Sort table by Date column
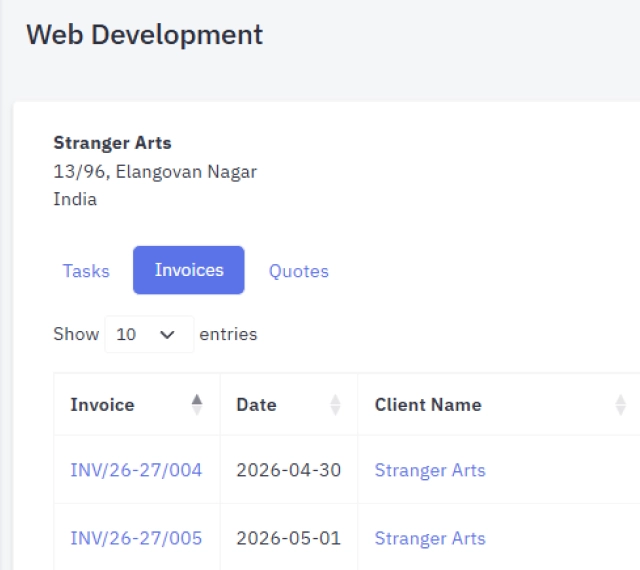Viewport: 640px width, 570px height. tap(335, 405)
